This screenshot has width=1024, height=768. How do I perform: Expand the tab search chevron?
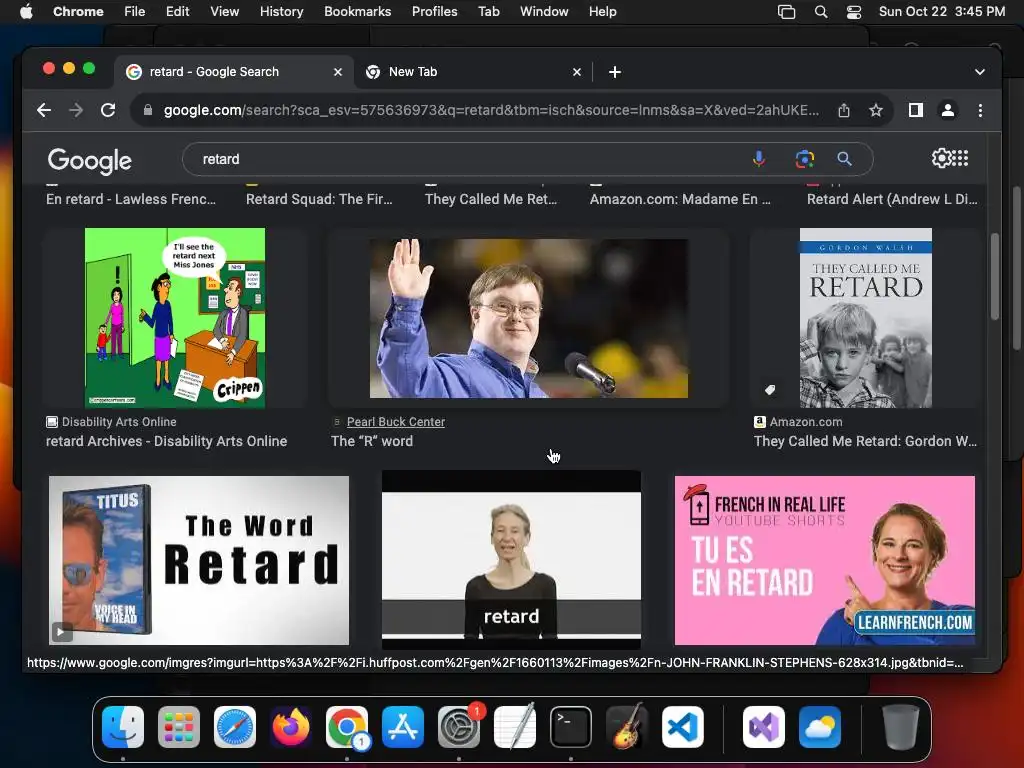[980, 72]
